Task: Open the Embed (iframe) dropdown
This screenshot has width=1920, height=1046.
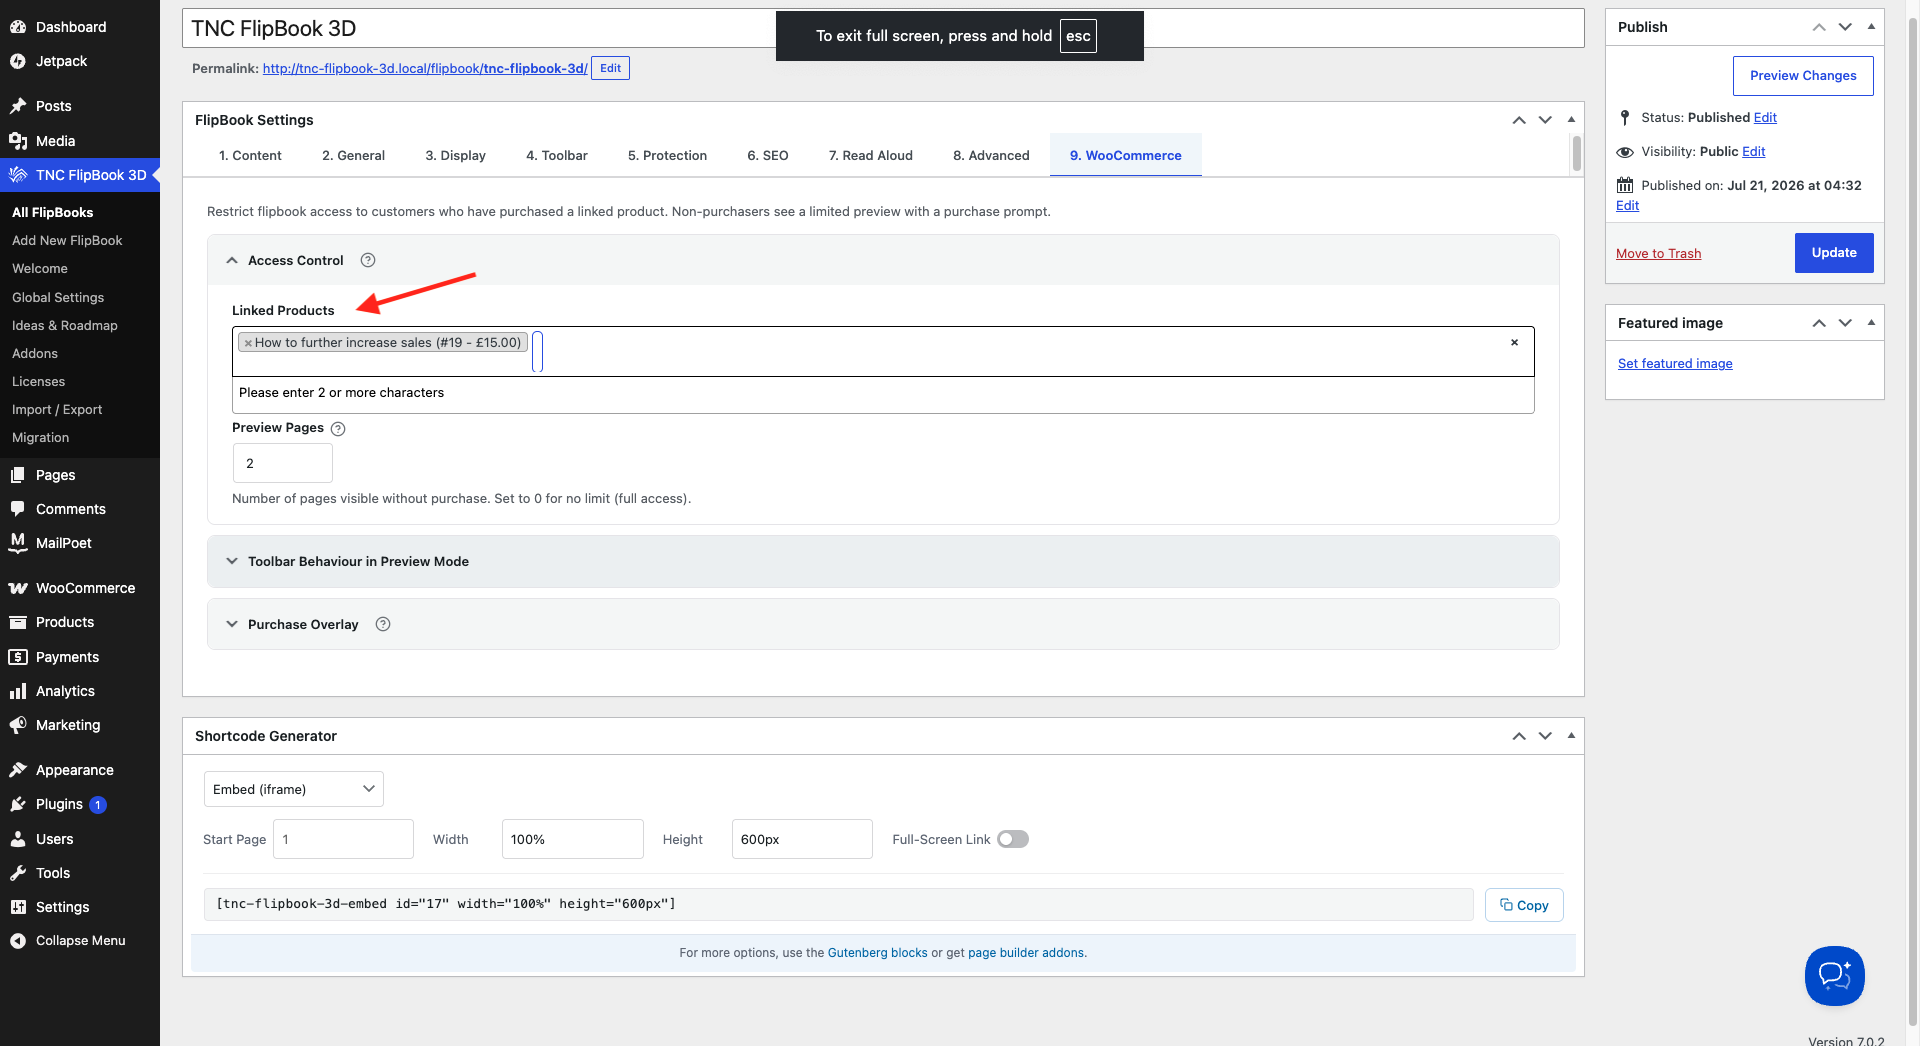Action: click(294, 789)
